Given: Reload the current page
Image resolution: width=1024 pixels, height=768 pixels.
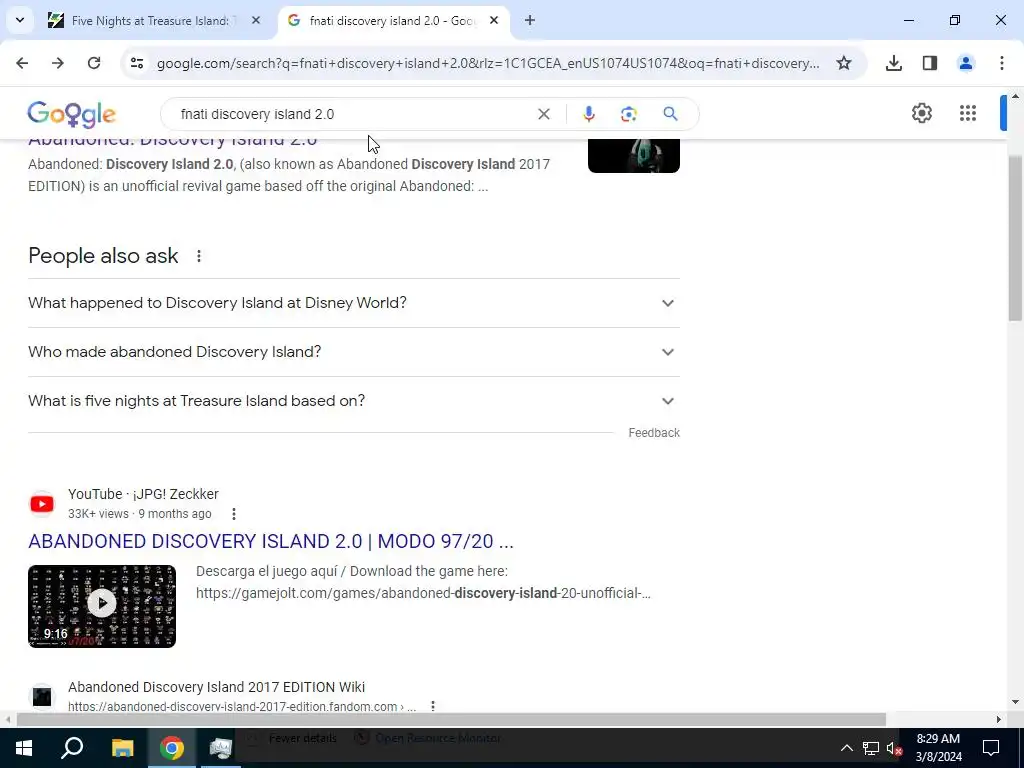Looking at the screenshot, I should coord(94,63).
